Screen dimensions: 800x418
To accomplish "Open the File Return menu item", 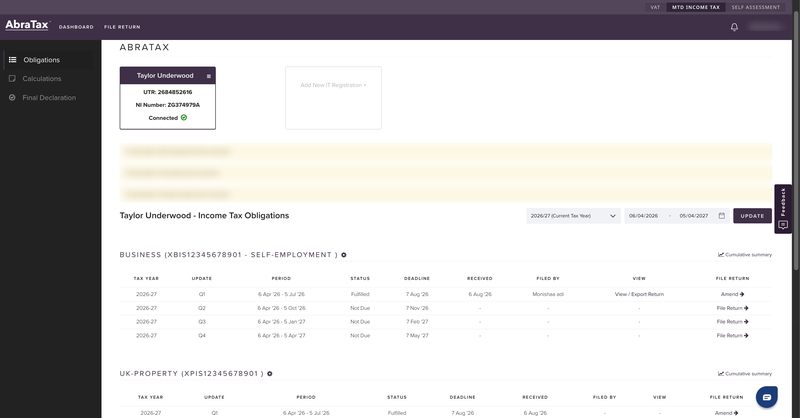I will tap(122, 27).
